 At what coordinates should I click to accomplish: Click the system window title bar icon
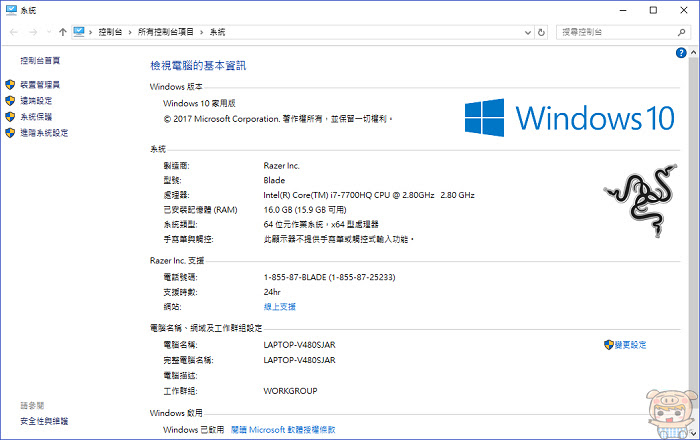point(11,10)
